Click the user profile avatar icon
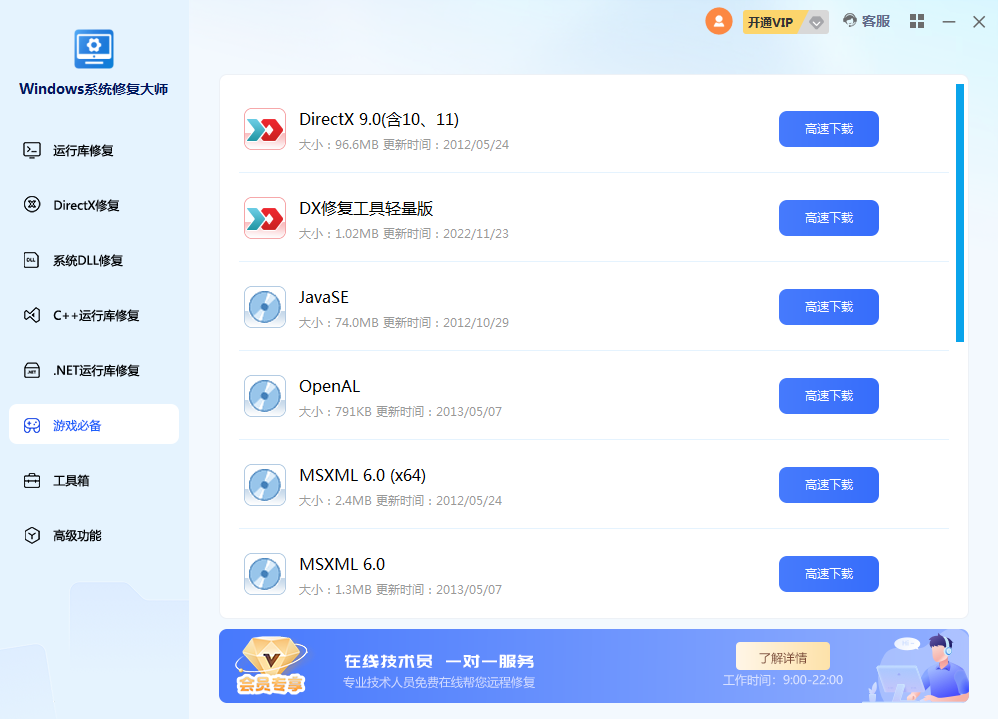998x719 pixels. click(x=718, y=21)
